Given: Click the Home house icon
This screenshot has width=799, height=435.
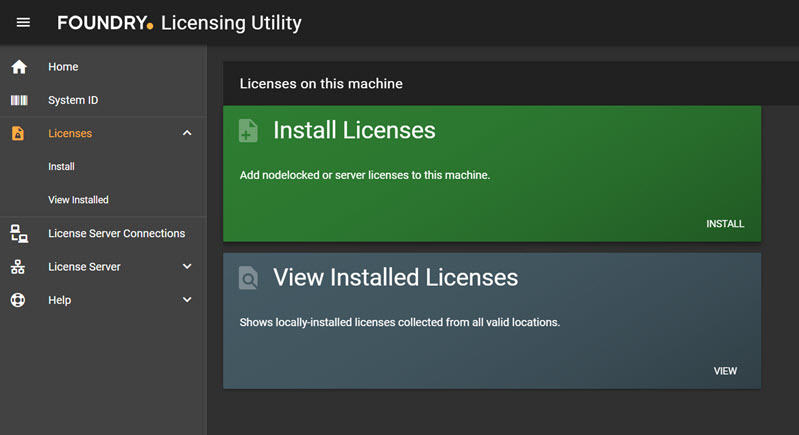Looking at the screenshot, I should [x=18, y=67].
